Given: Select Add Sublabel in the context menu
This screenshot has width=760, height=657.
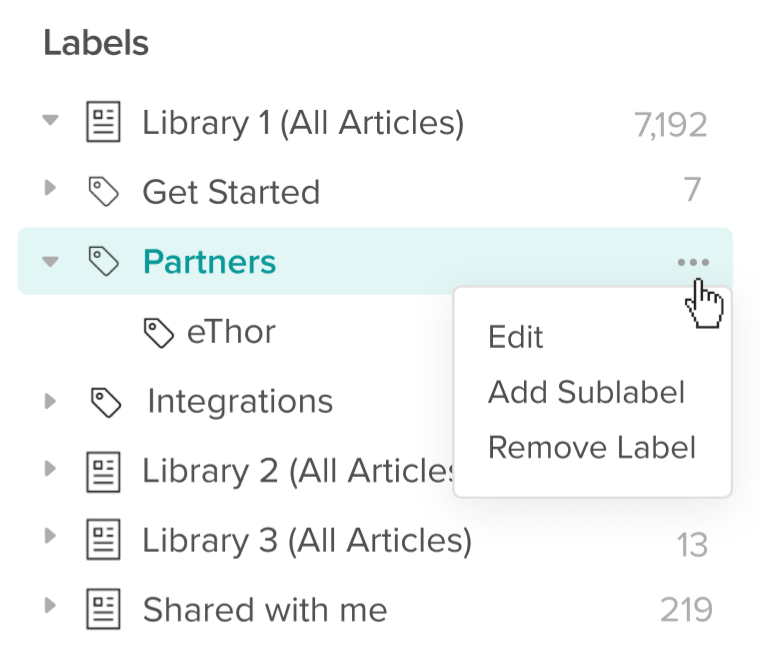Looking at the screenshot, I should [586, 392].
